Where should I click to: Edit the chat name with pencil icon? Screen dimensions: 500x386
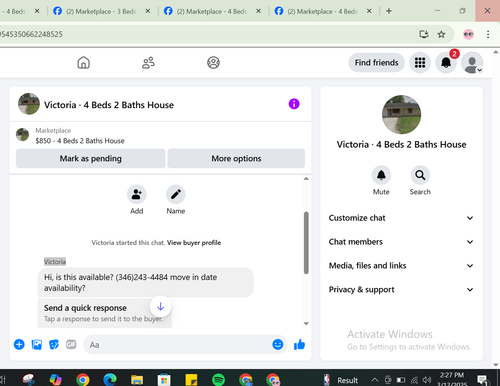(176, 194)
